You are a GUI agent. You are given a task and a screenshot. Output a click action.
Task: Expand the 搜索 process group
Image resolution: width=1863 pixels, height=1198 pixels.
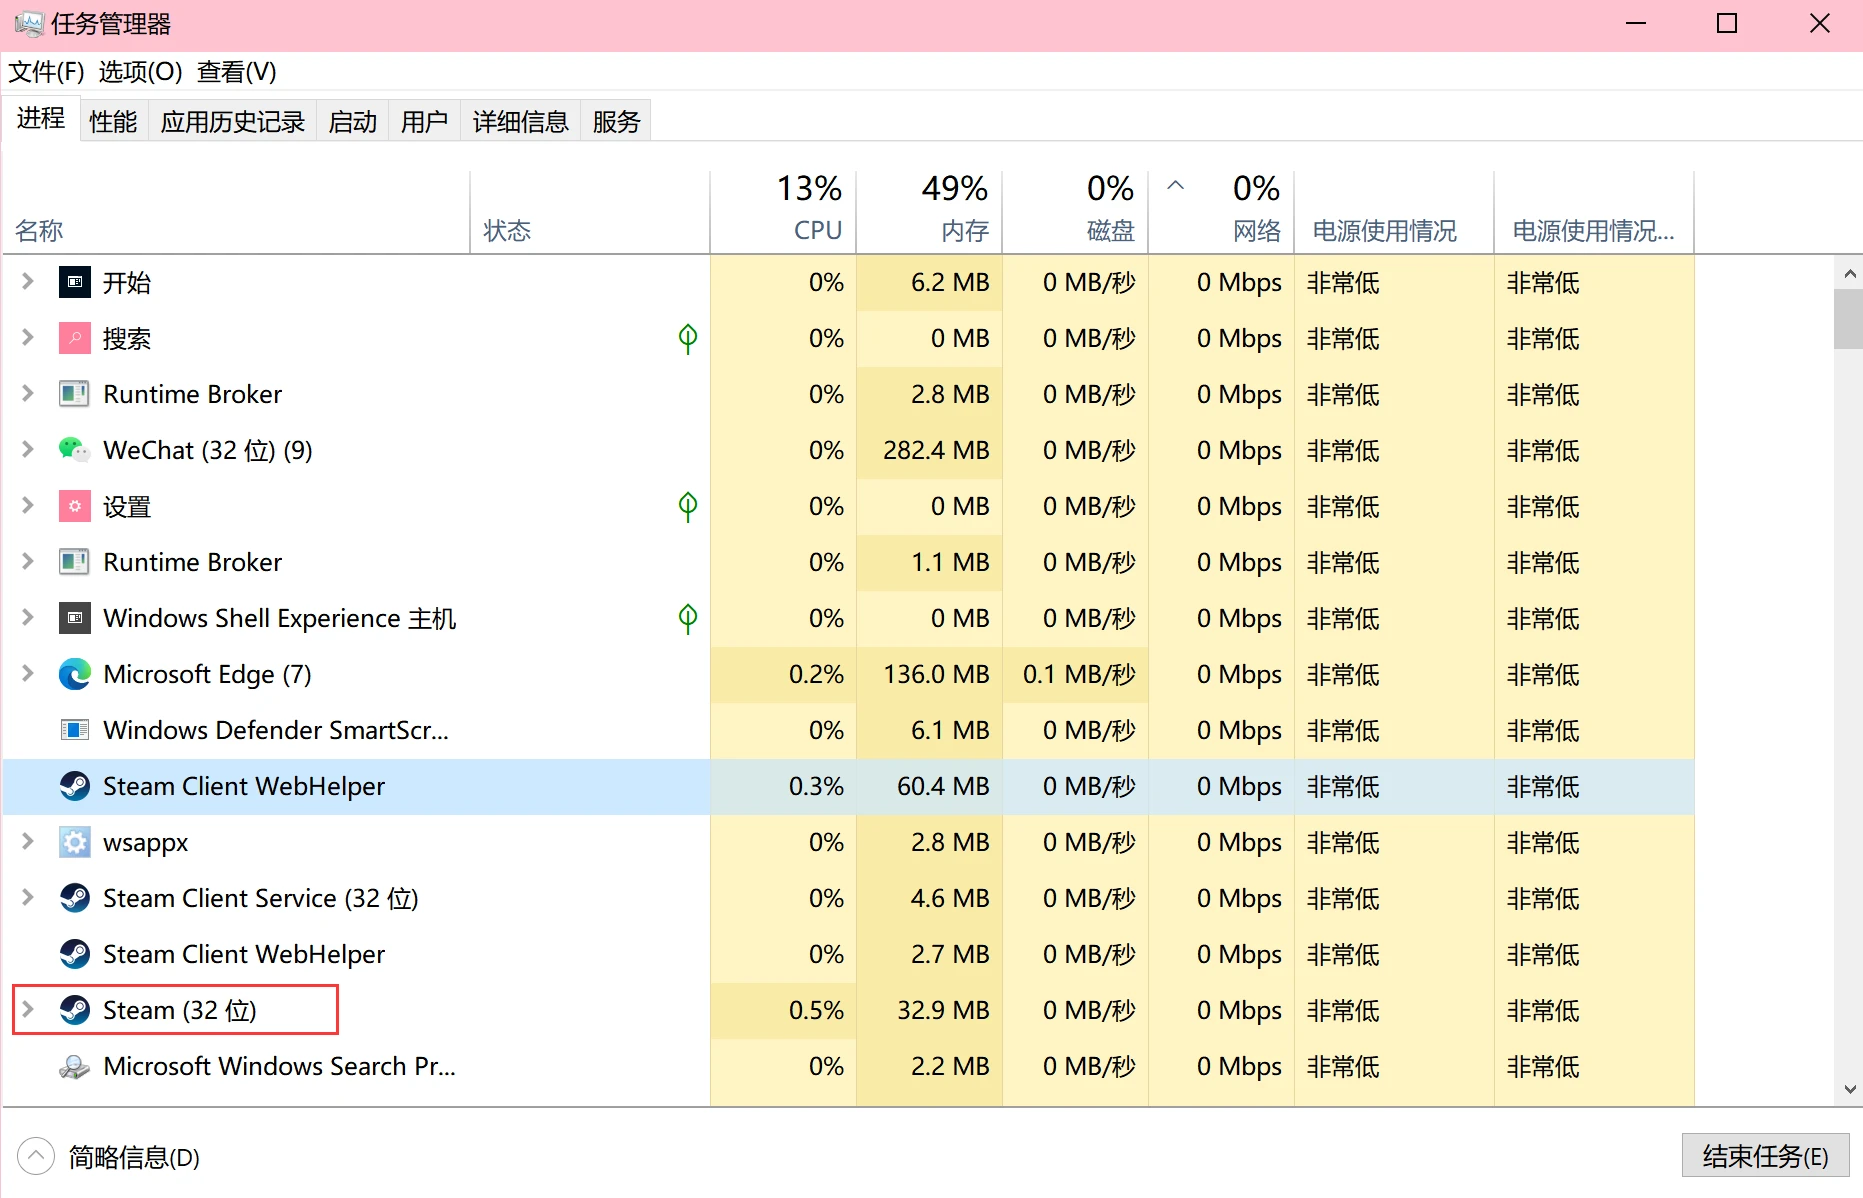coord(28,339)
